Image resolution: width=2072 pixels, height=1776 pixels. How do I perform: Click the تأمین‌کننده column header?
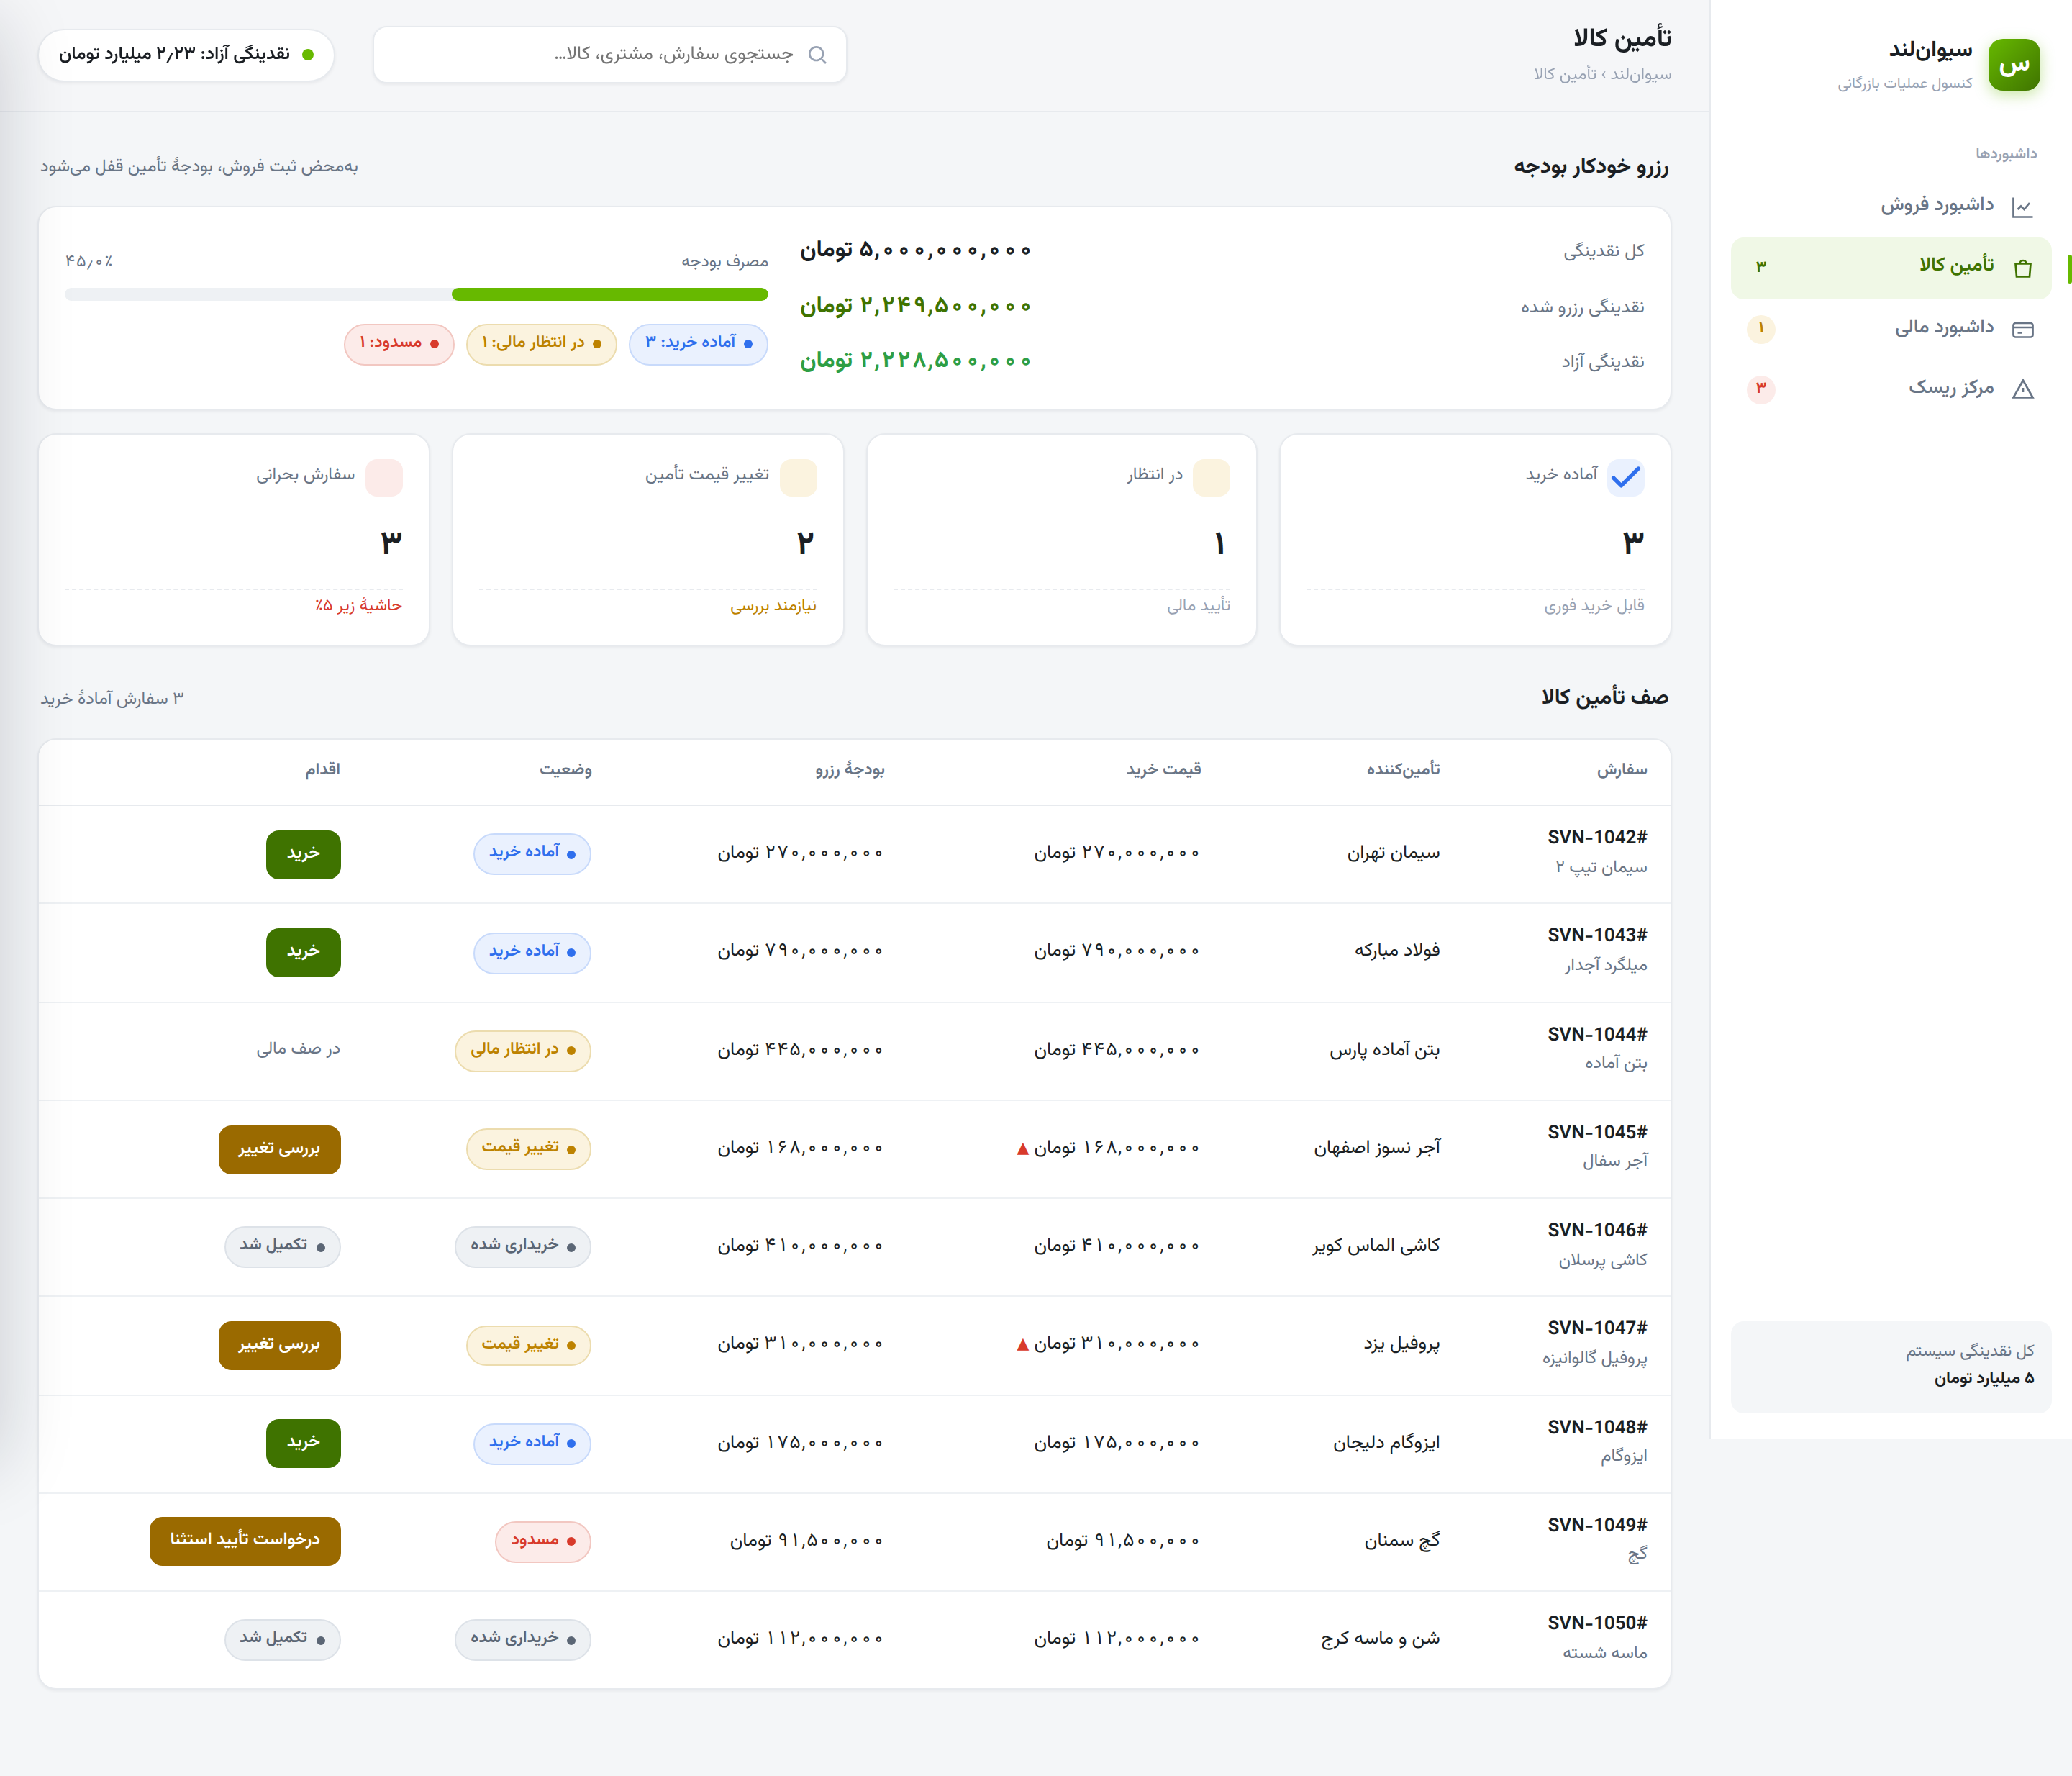tap(1403, 770)
